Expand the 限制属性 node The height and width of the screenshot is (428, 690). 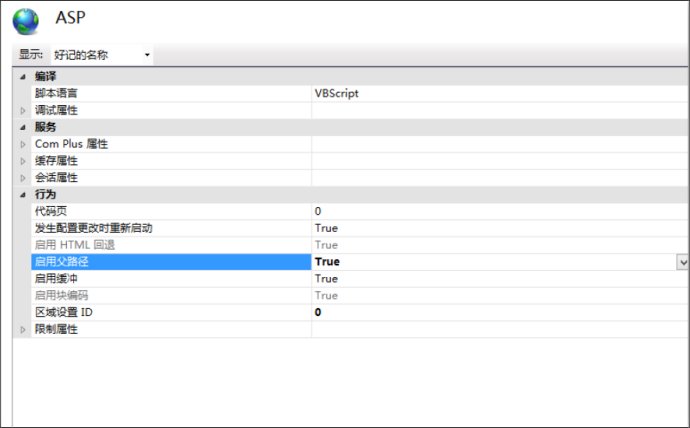click(x=22, y=329)
